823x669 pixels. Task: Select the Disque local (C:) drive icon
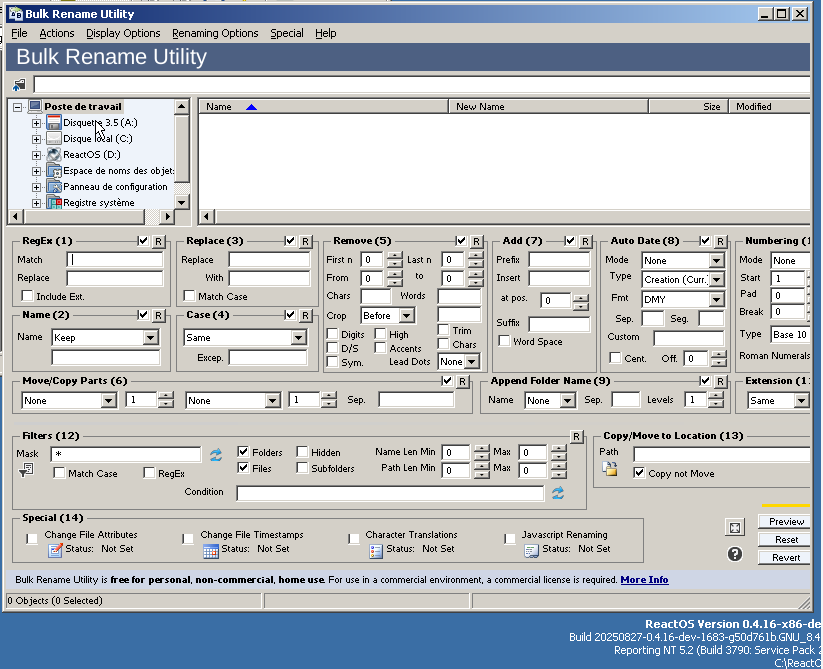(x=54, y=139)
